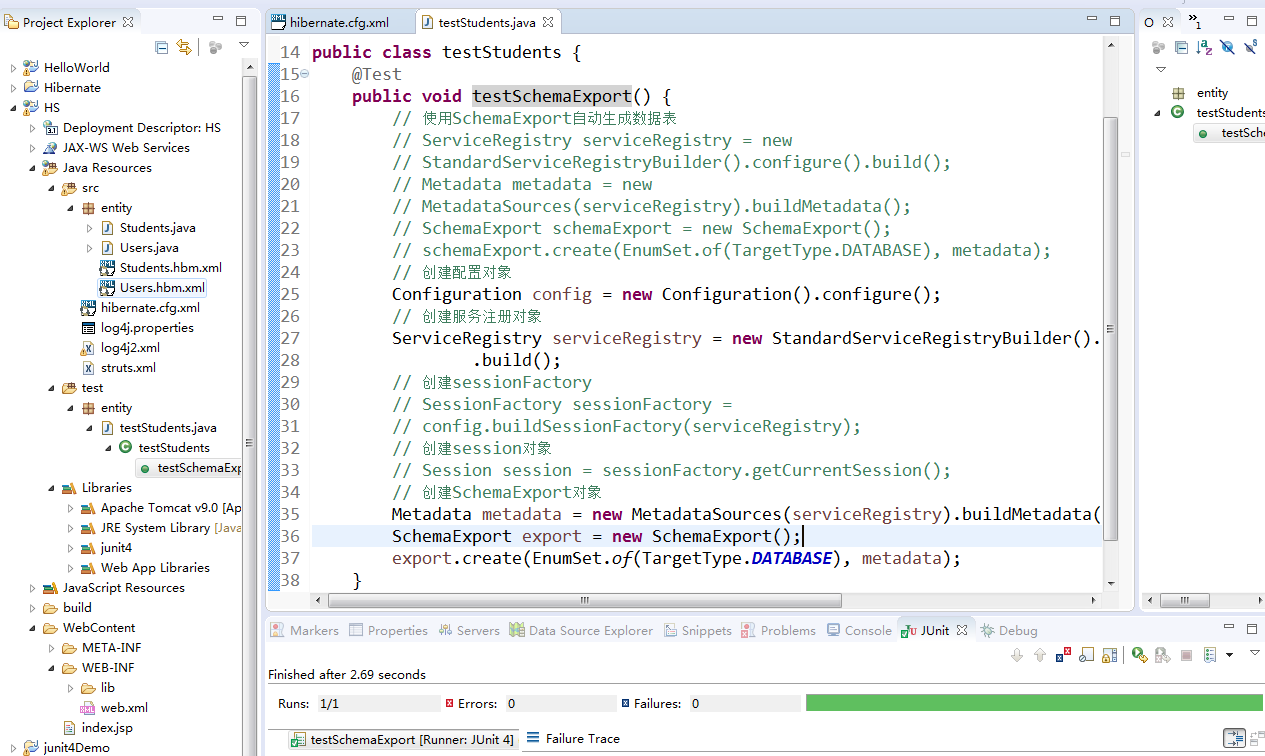The image size is (1265, 756).
Task: Switch to the Servers tab
Action: coord(468,630)
